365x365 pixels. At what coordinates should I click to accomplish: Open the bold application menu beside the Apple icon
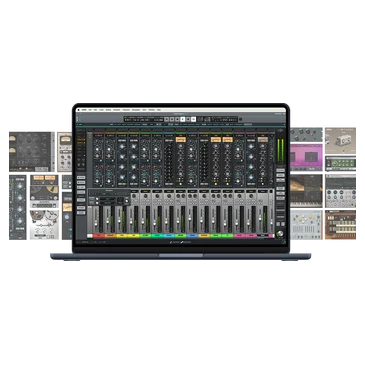pos(84,109)
